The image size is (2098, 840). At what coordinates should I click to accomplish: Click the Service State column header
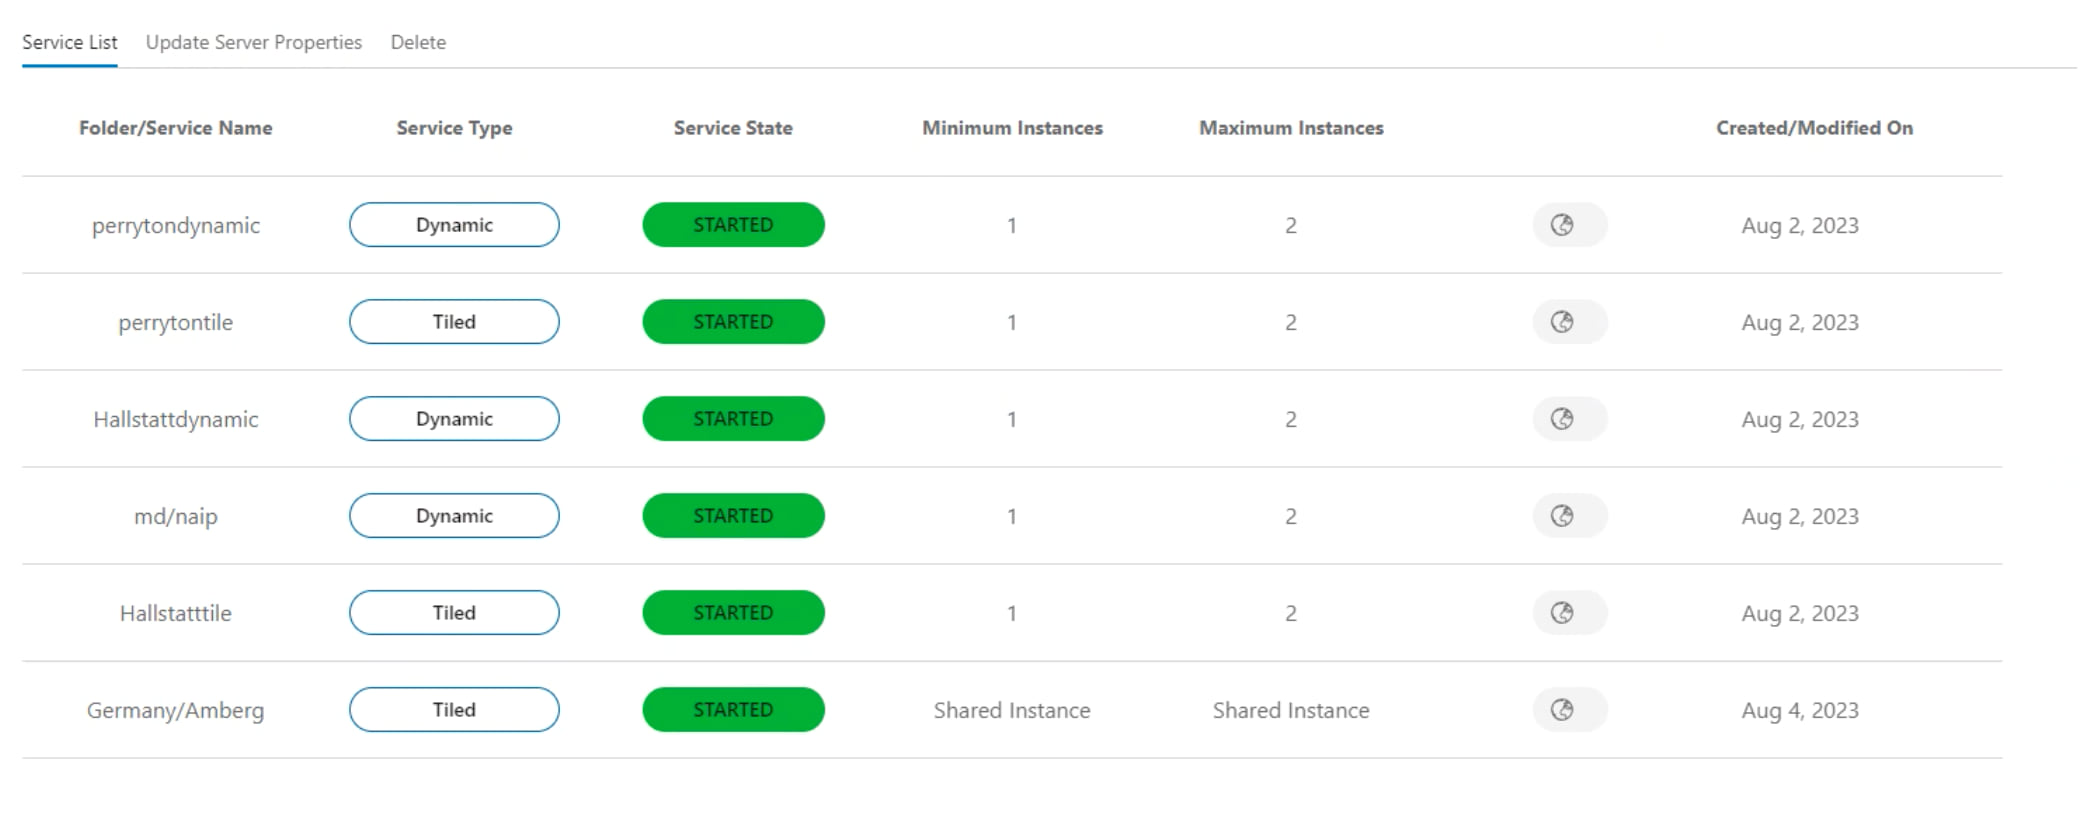(x=733, y=128)
